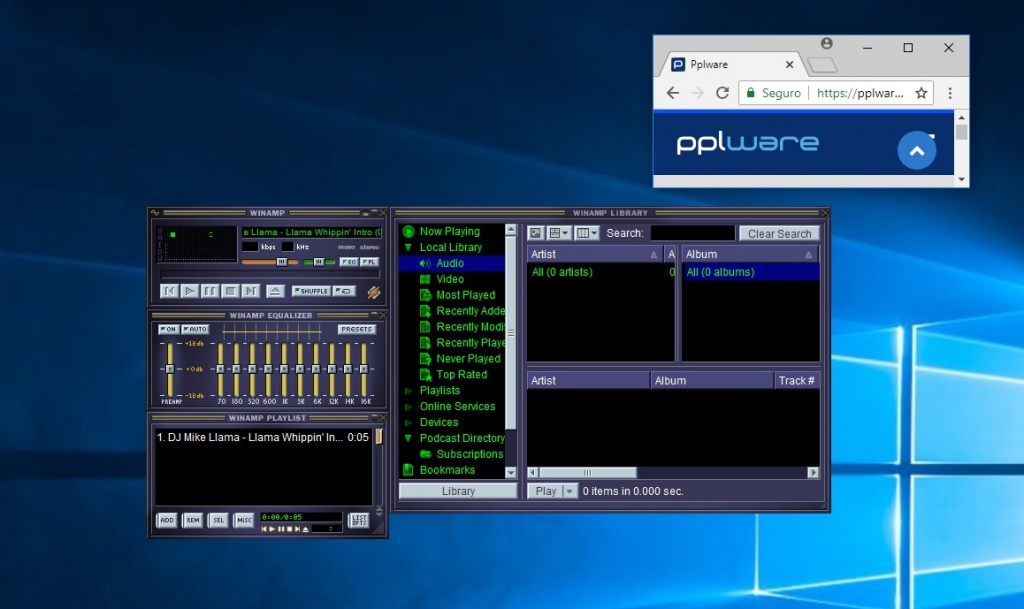Select Audio under Local Library

[451, 262]
